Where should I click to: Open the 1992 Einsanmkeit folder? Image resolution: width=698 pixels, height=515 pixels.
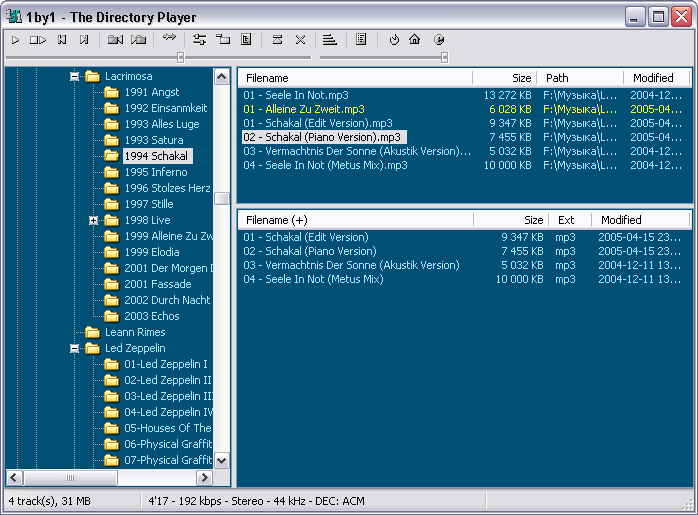pyautogui.click(x=166, y=108)
